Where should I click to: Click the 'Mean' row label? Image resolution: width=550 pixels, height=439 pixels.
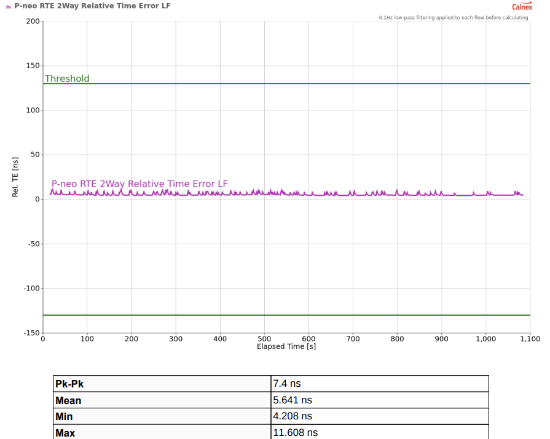click(x=162, y=400)
